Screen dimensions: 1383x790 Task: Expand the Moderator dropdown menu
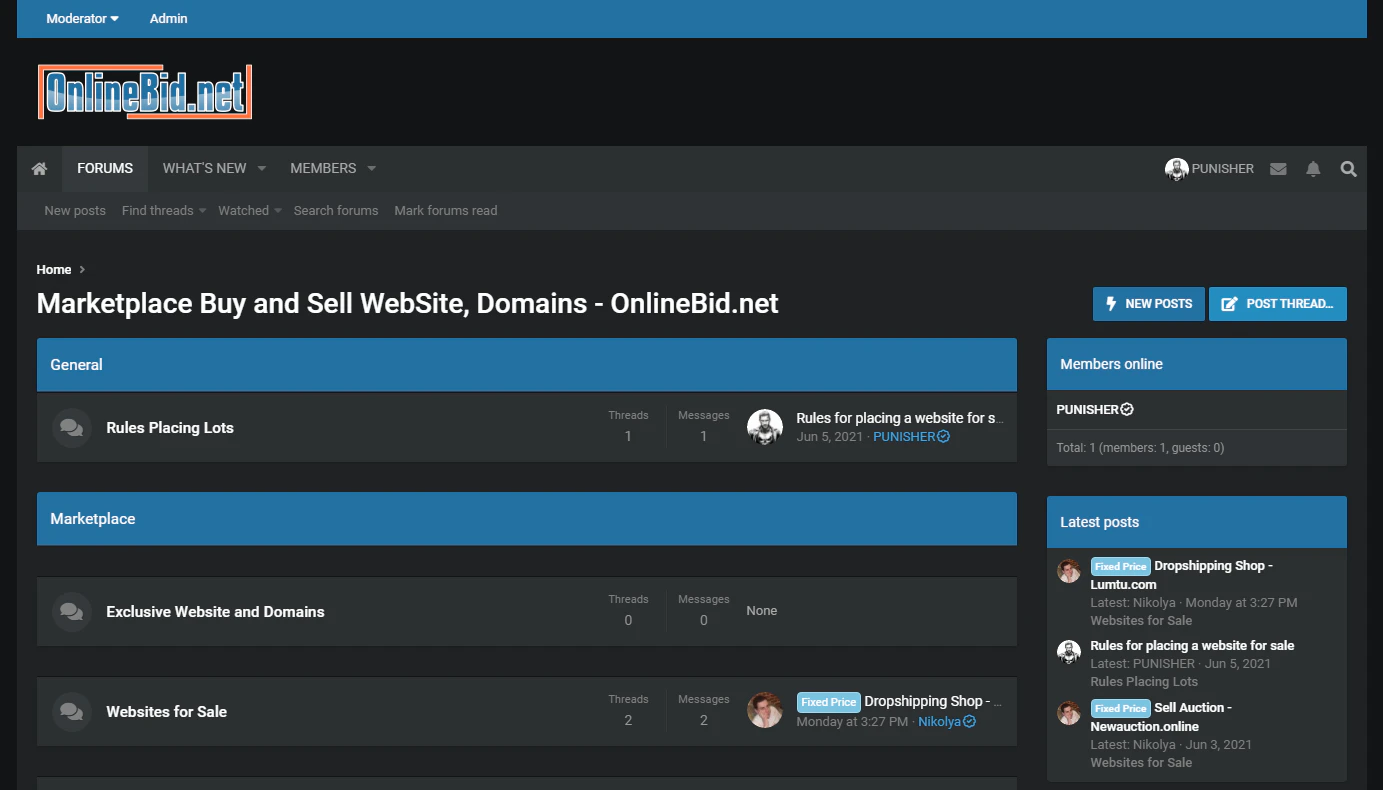click(x=82, y=19)
